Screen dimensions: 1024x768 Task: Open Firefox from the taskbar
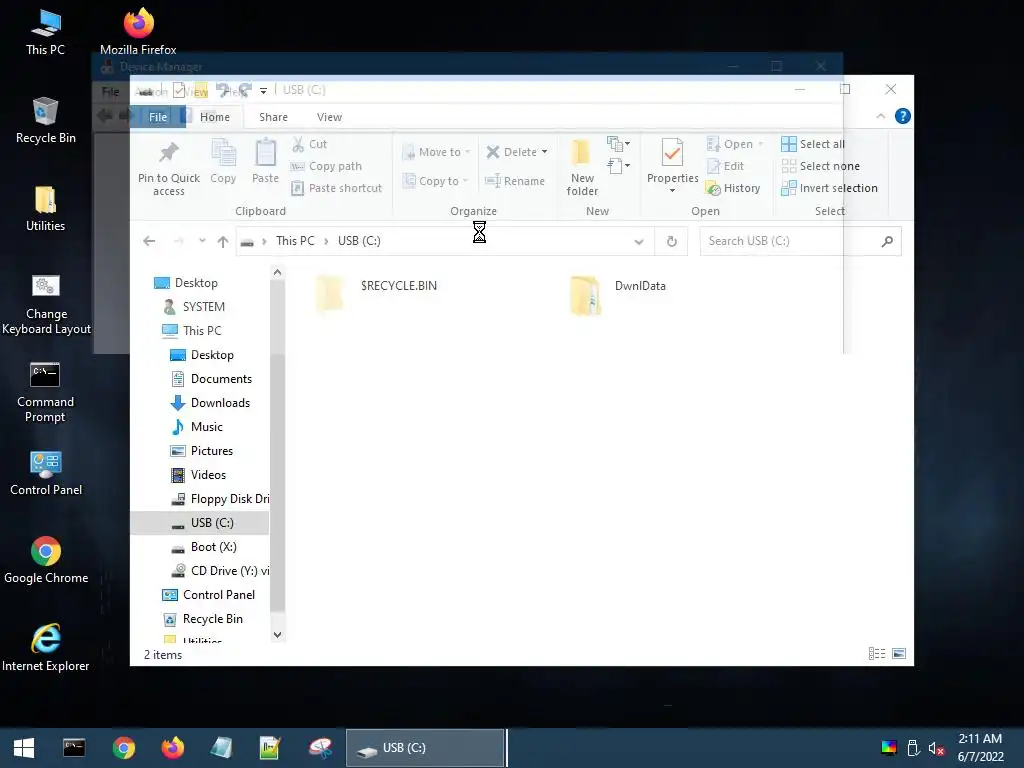coord(173,748)
